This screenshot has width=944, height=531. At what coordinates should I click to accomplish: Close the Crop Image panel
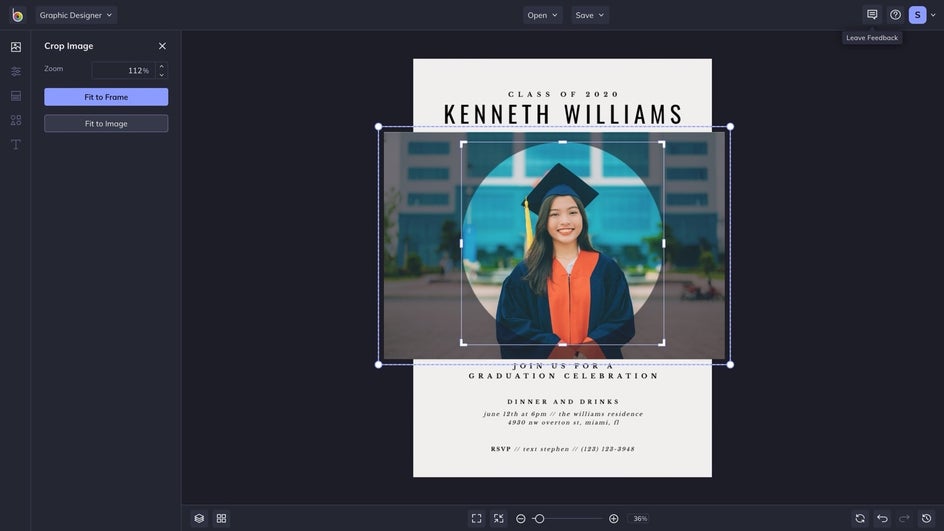click(162, 46)
